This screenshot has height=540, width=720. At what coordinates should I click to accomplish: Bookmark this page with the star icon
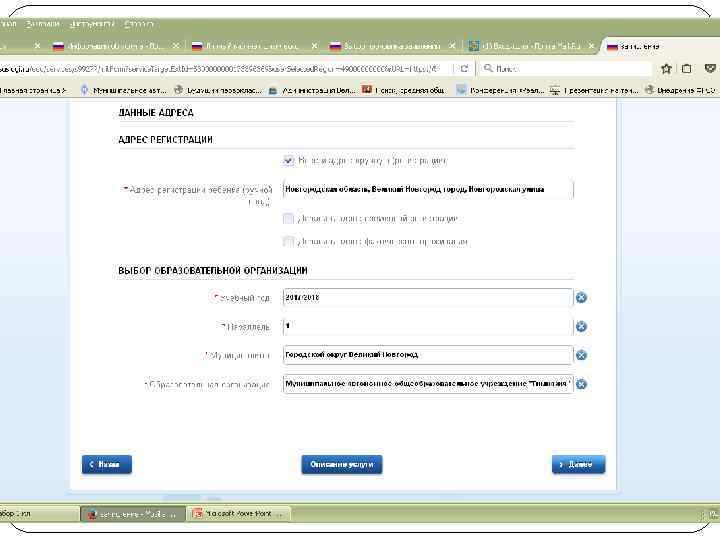click(666, 68)
